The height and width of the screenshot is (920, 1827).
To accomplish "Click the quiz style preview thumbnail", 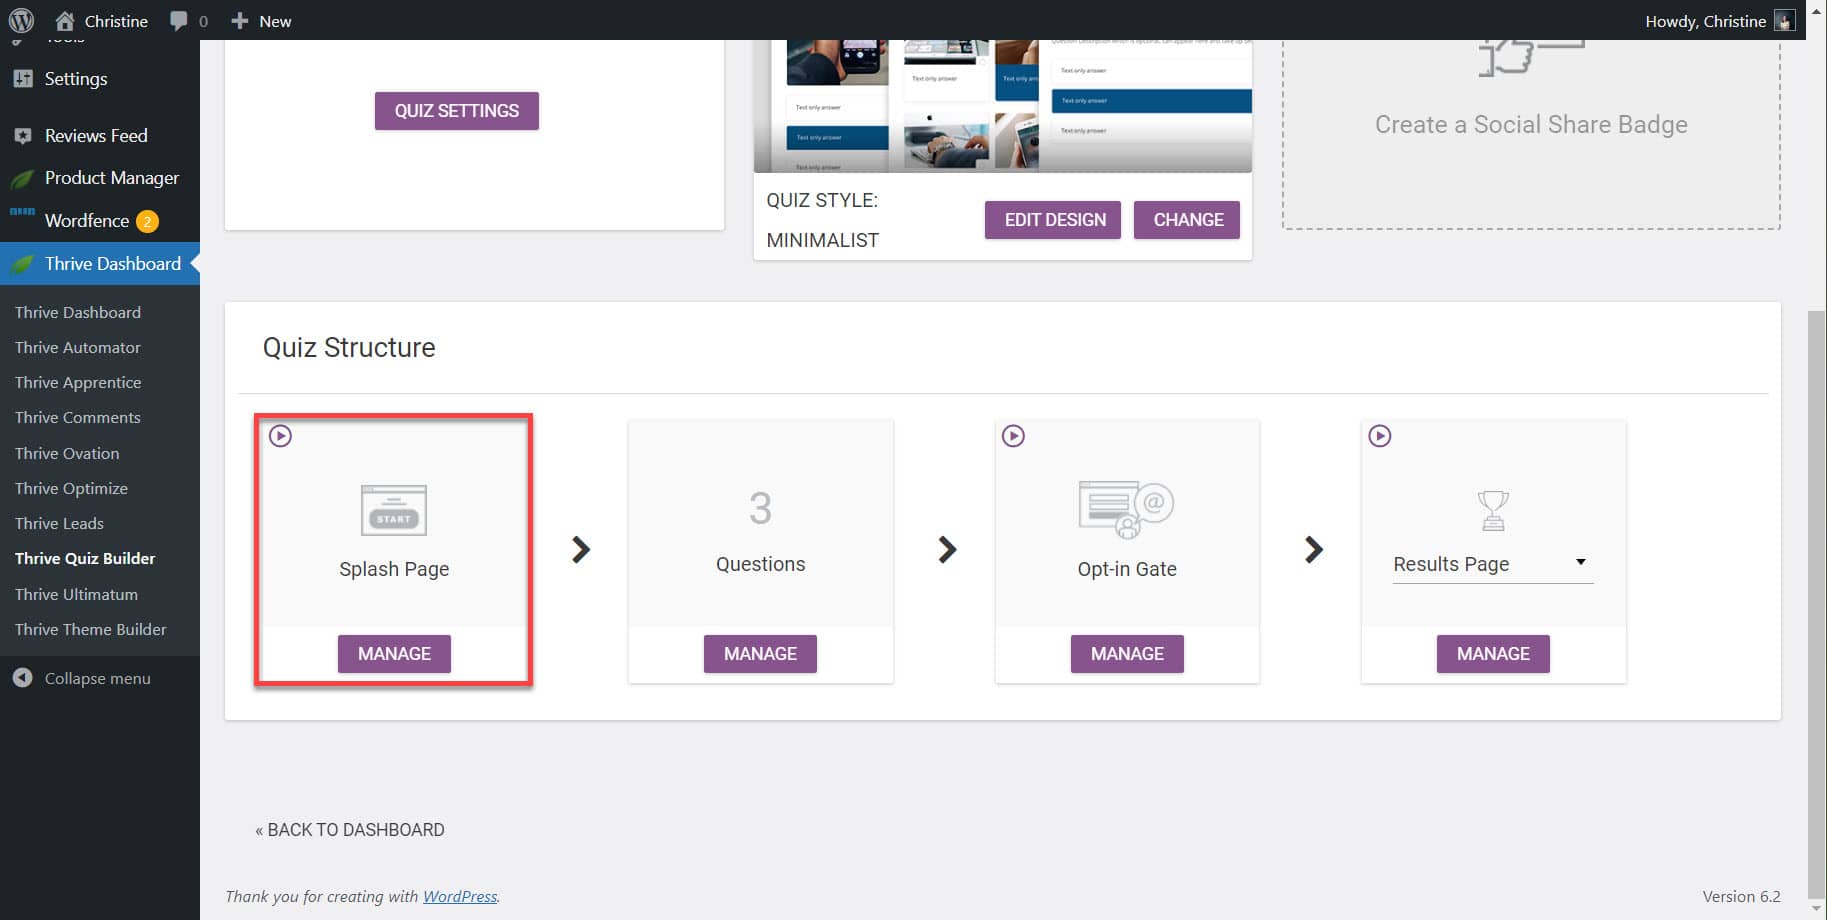I will point(1002,106).
